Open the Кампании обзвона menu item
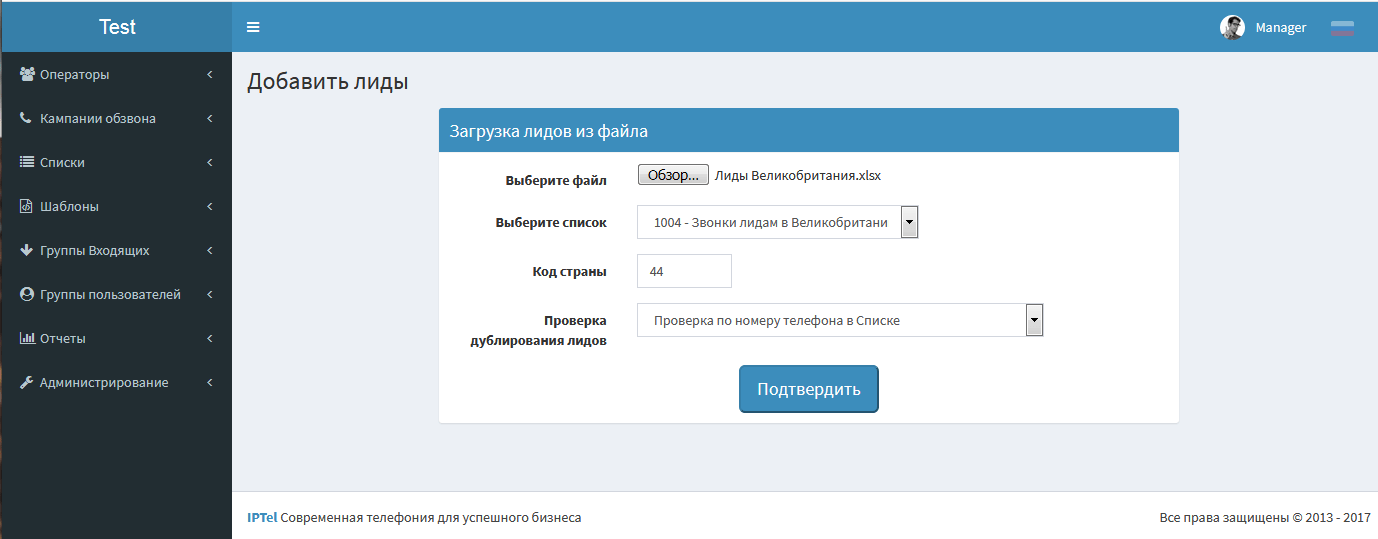This screenshot has height=539, width=1378. (116, 118)
